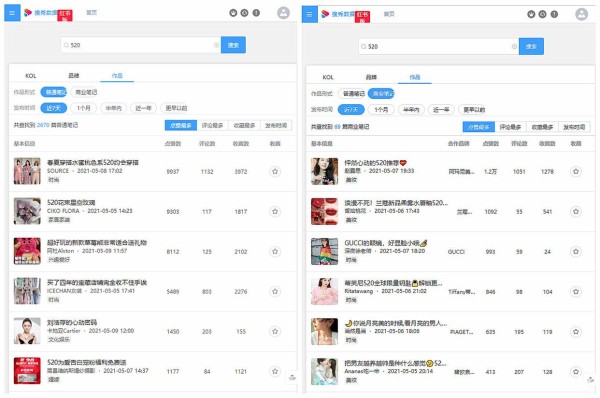Click the user avatar in the left panel

[284, 13]
